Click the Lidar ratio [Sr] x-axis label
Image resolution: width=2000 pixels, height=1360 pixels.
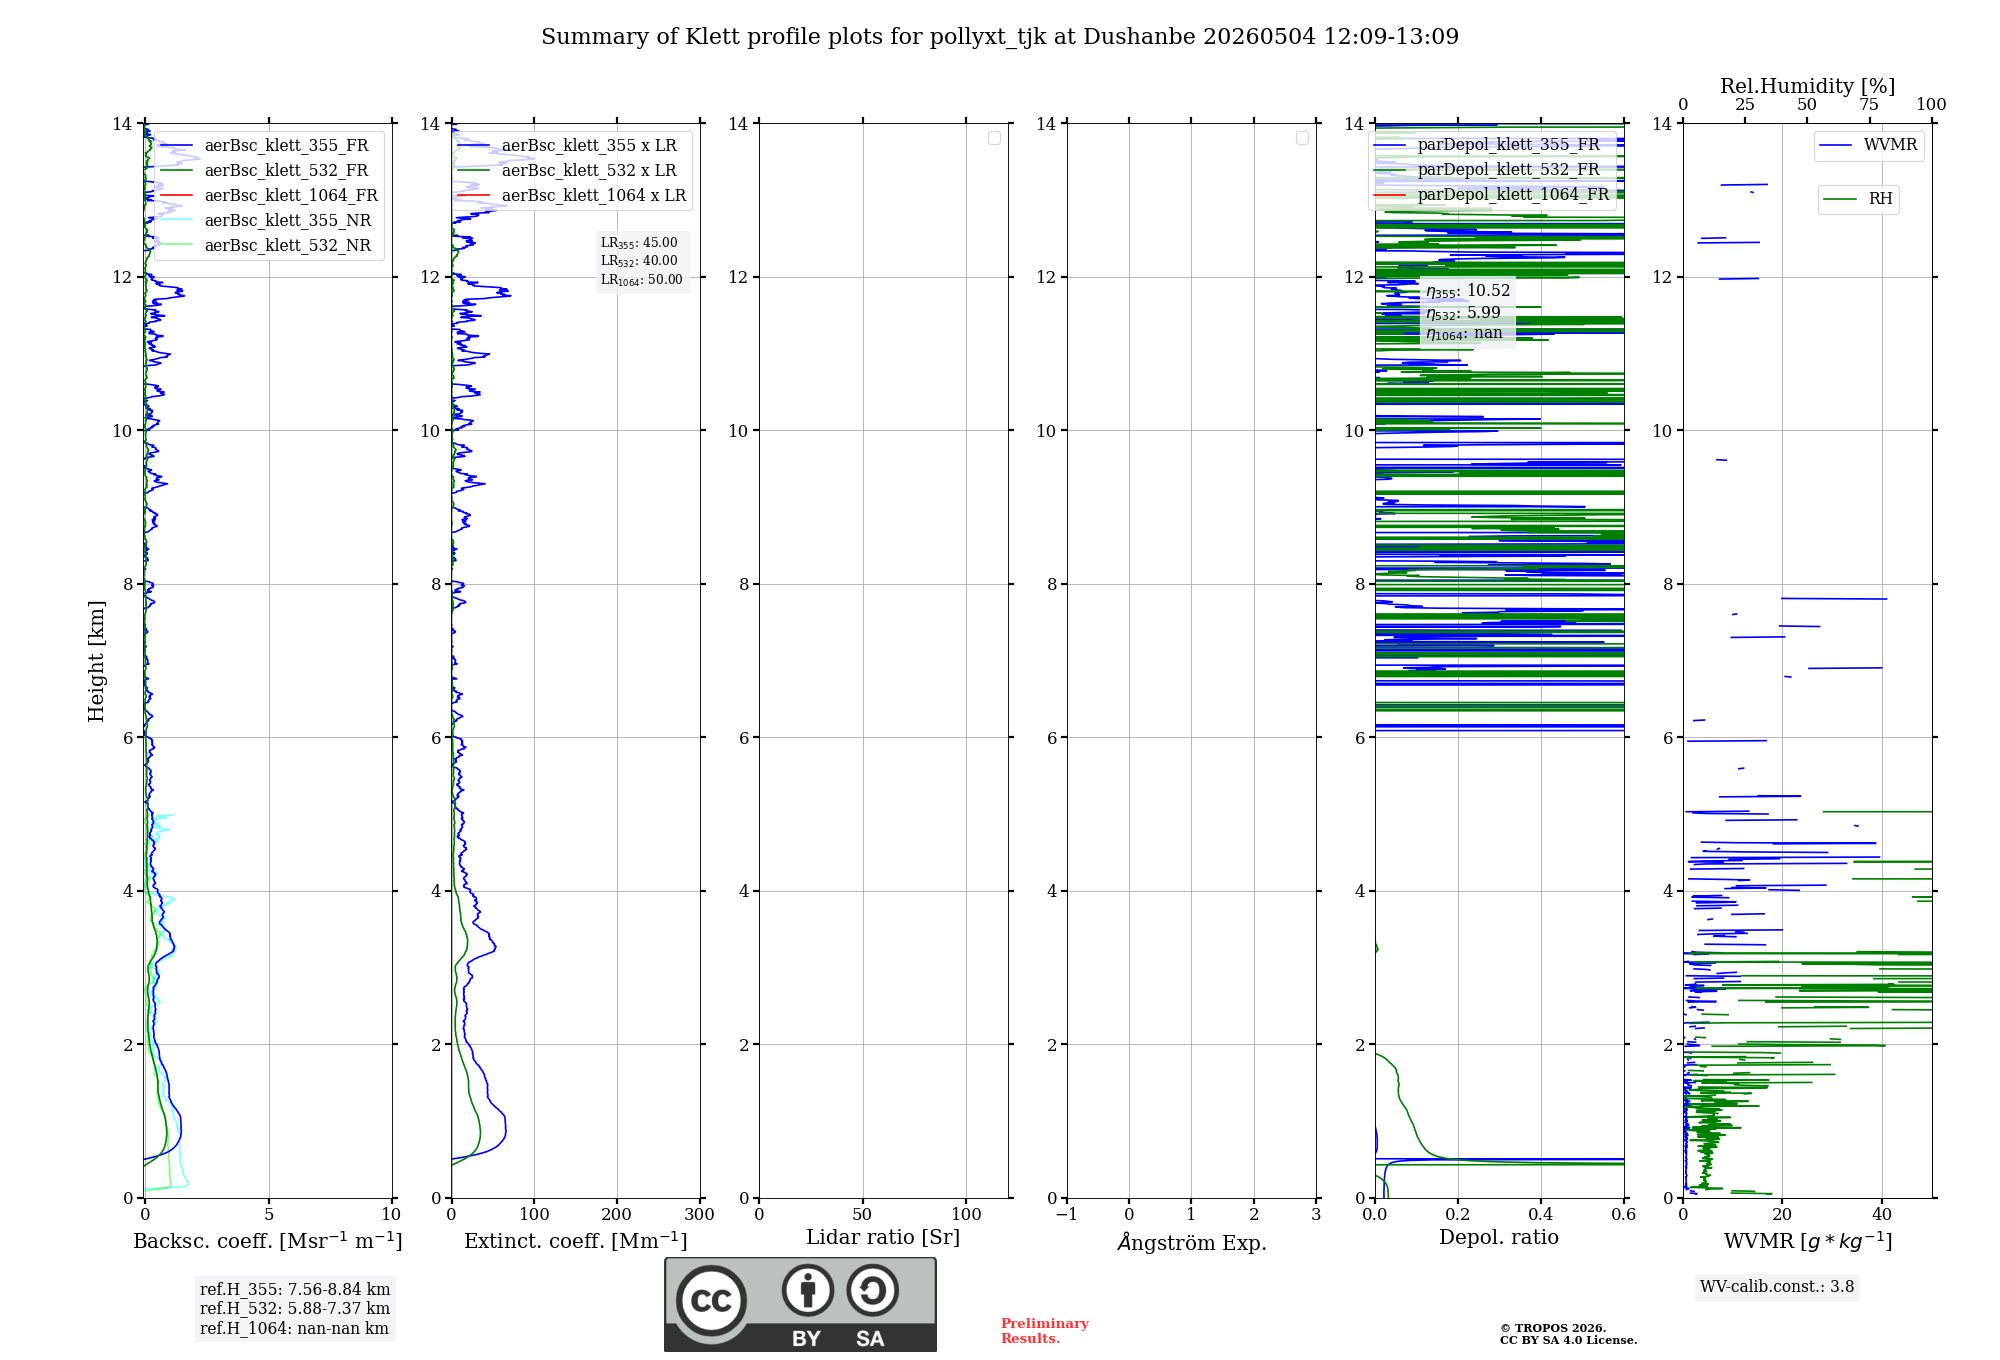point(883,1238)
